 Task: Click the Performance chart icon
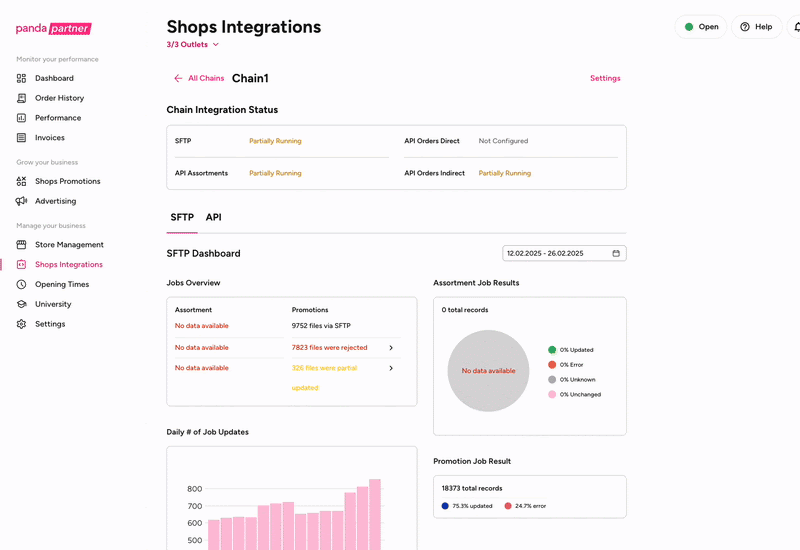(22, 118)
